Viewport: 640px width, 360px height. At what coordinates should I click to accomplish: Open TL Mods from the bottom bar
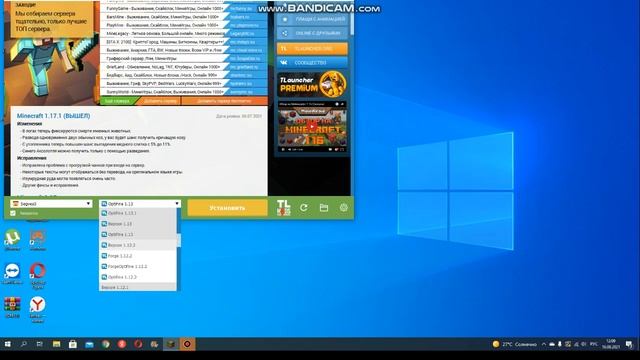coord(284,208)
